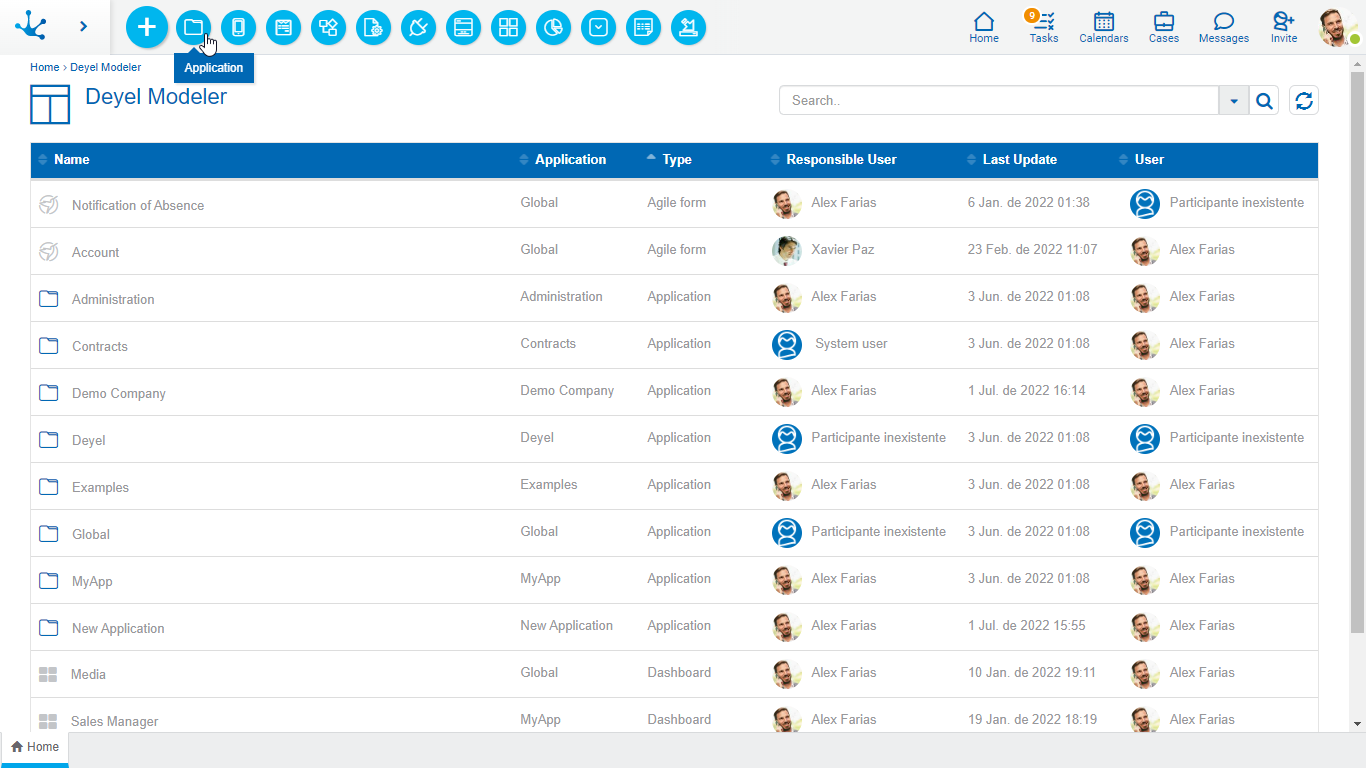Viewport: 1366px width, 768px height.
Task: Click the folder icon beside Contracts
Action: [48, 345]
